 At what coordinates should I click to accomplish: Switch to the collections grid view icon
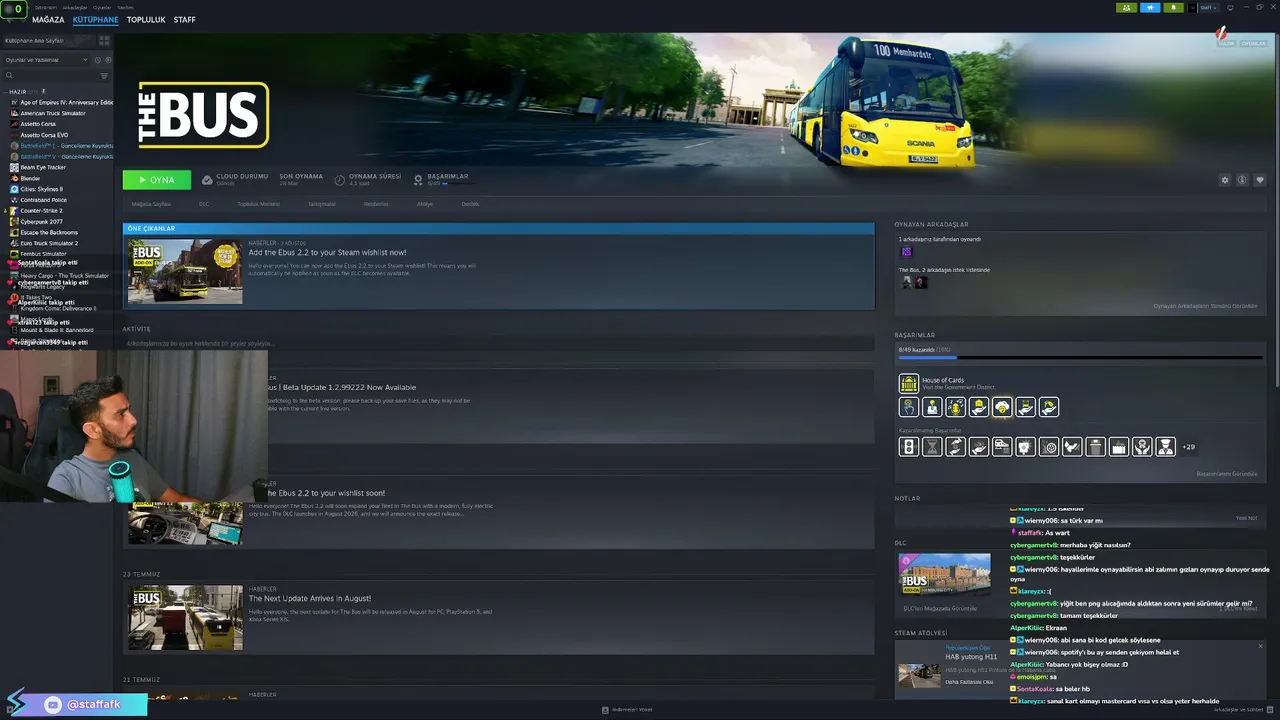(104, 41)
